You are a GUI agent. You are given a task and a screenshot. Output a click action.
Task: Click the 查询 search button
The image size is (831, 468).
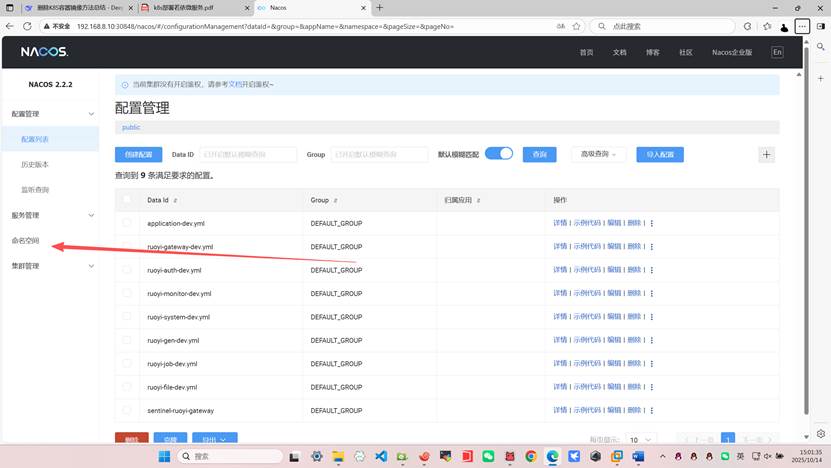(540, 154)
